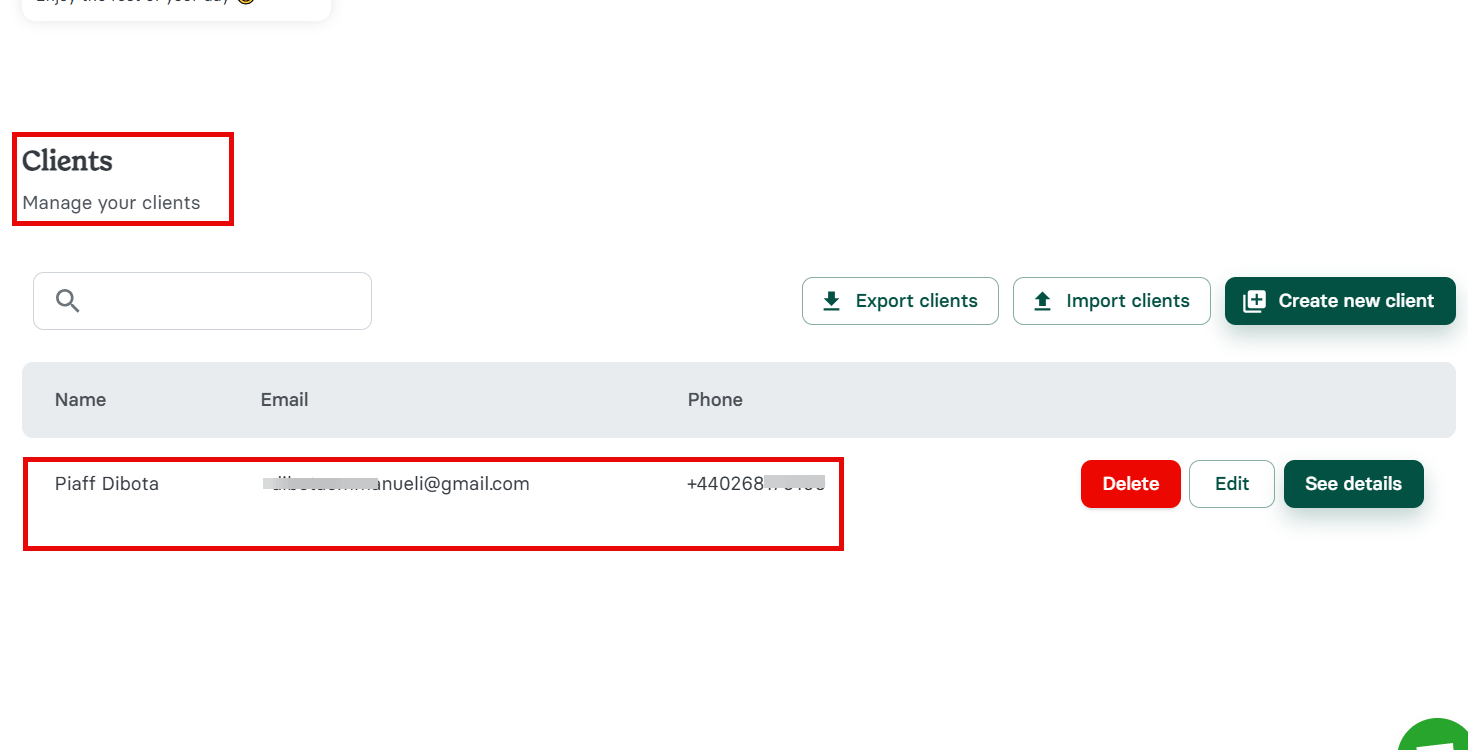Click the 'Clients' page heading
This screenshot has height=750, width=1468.
click(67, 160)
